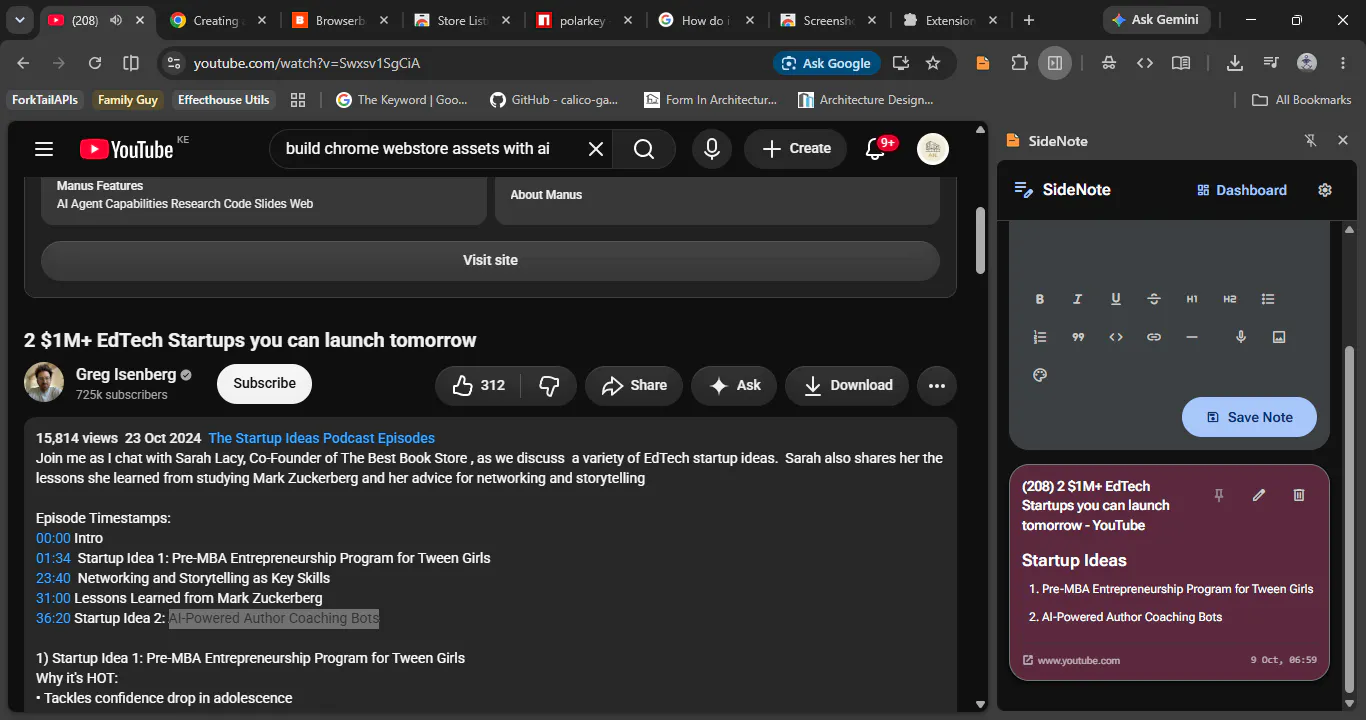Open the YouTube guide hamburger menu
1366x720 pixels.
[x=43, y=149]
